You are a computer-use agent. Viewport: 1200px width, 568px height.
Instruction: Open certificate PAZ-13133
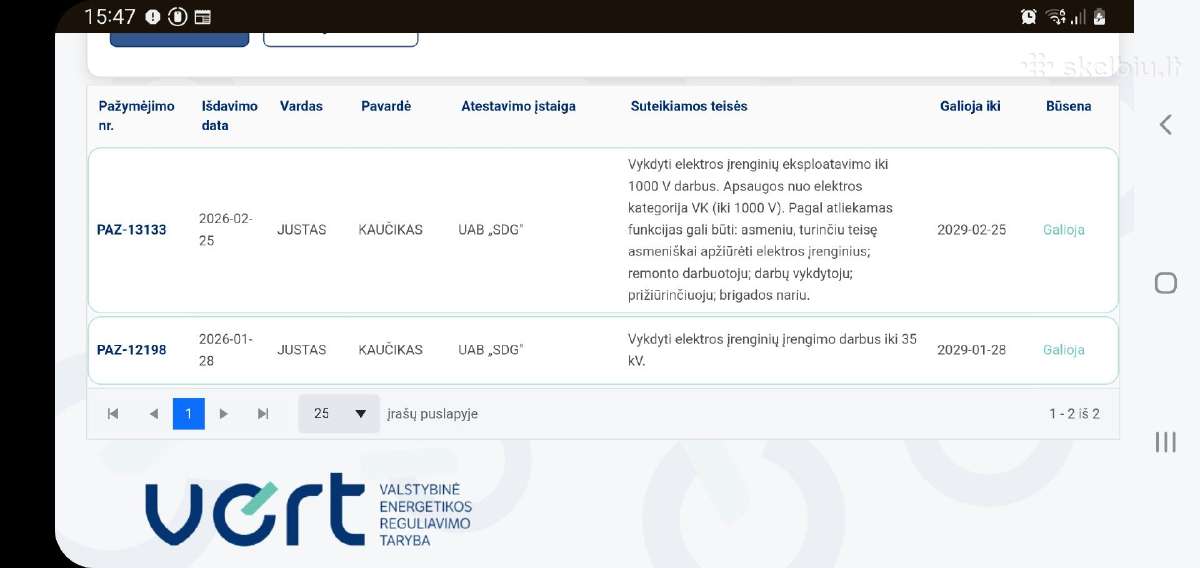132,230
